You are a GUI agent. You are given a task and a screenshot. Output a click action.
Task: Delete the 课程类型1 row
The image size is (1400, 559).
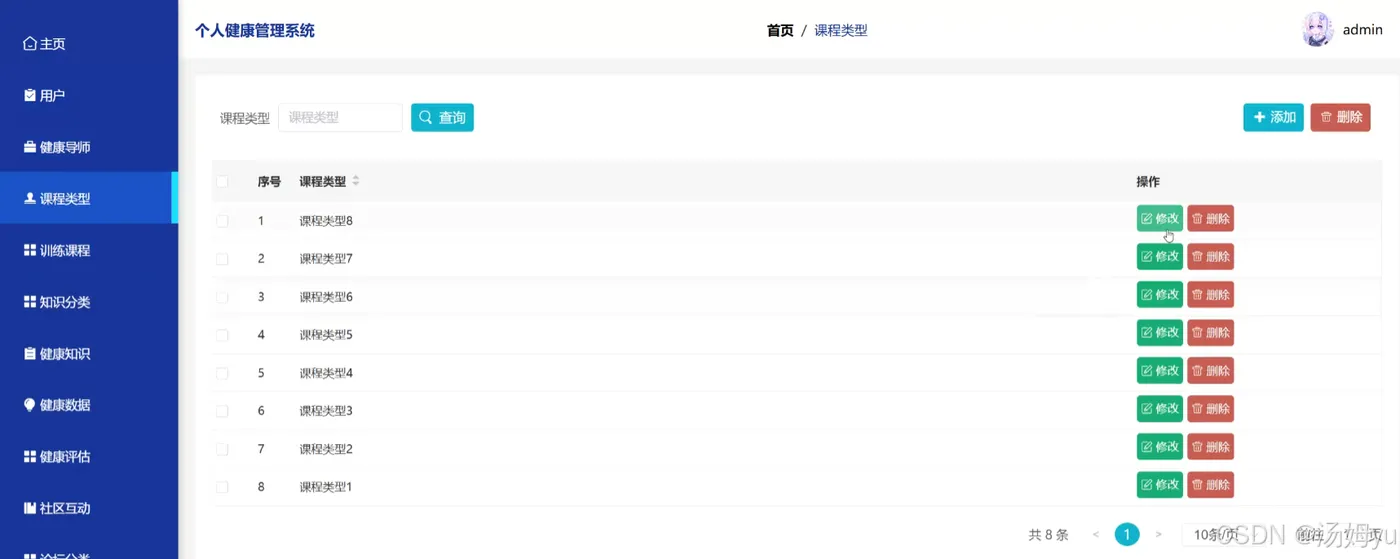coord(1211,484)
